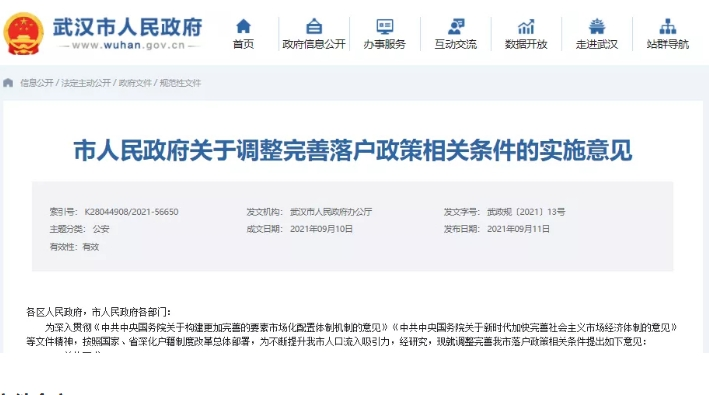Click the sitemap icon for 站群导航

coord(667,26)
